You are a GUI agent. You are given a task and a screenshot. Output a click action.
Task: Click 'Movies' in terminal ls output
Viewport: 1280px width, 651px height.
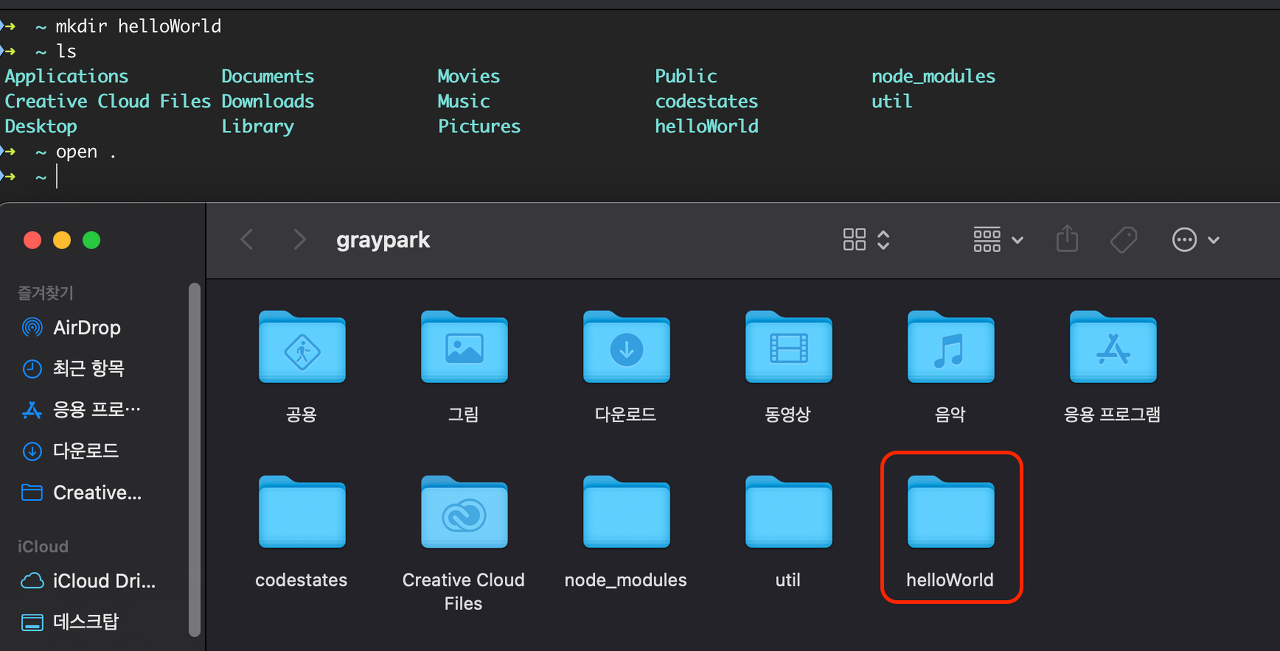click(468, 77)
